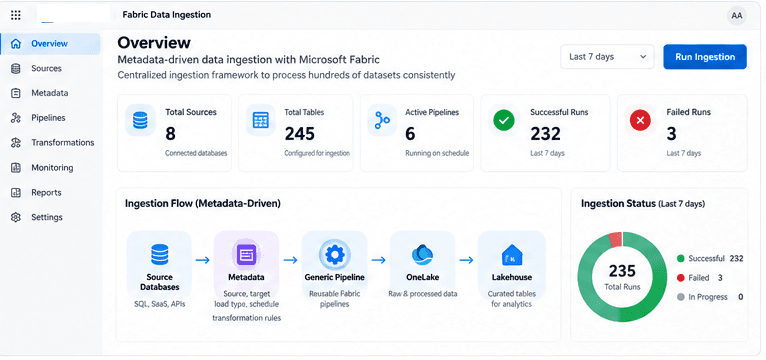Click the Pipelines icon in sidebar
Image resolution: width=766 pixels, height=360 pixels.
tap(16, 118)
